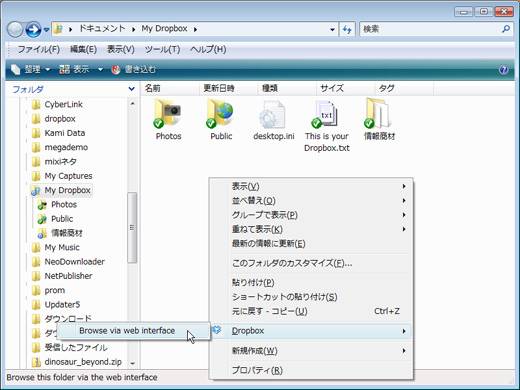Collapse the フォルダ pane chevron
This screenshot has width=520, height=390.
click(131, 89)
